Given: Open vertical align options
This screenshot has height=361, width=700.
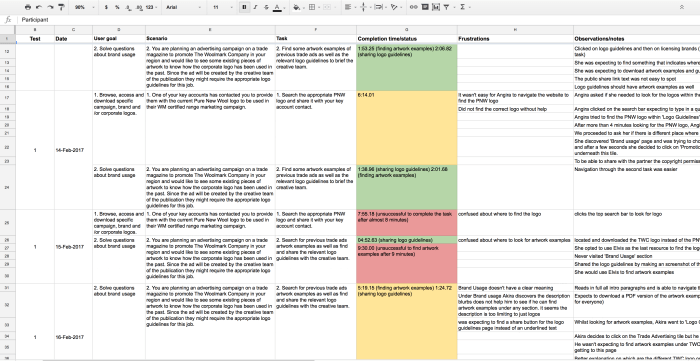Looking at the screenshot, I should [x=363, y=7].
